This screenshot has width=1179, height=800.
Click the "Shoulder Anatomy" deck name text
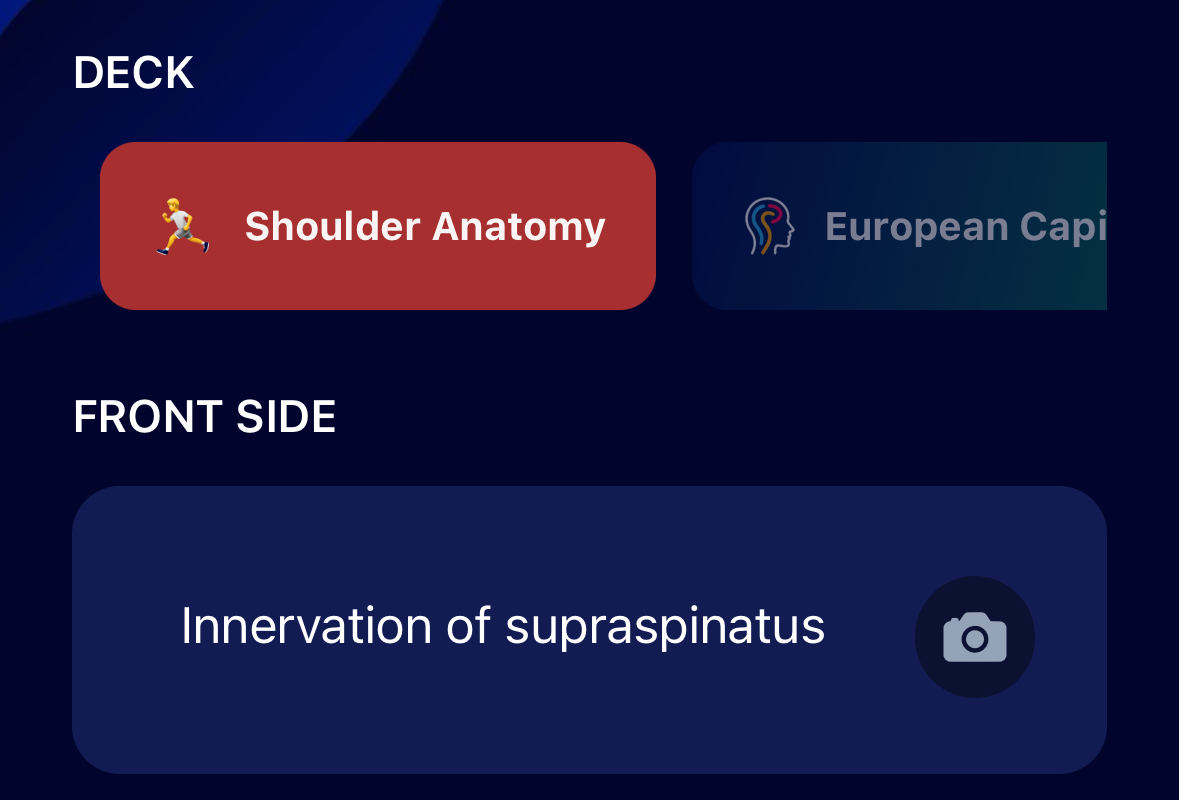coord(425,227)
